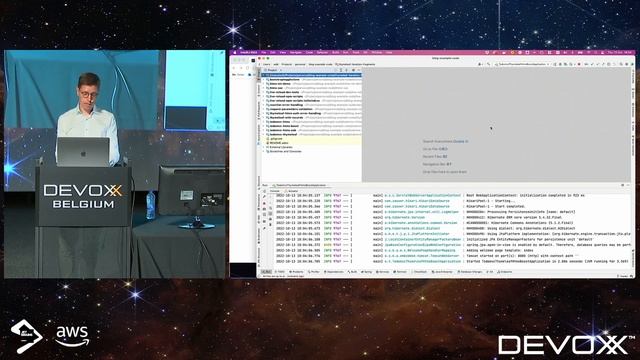Open the Profiler tool window
Viewport: 640px width, 360px height.
(x=313, y=272)
